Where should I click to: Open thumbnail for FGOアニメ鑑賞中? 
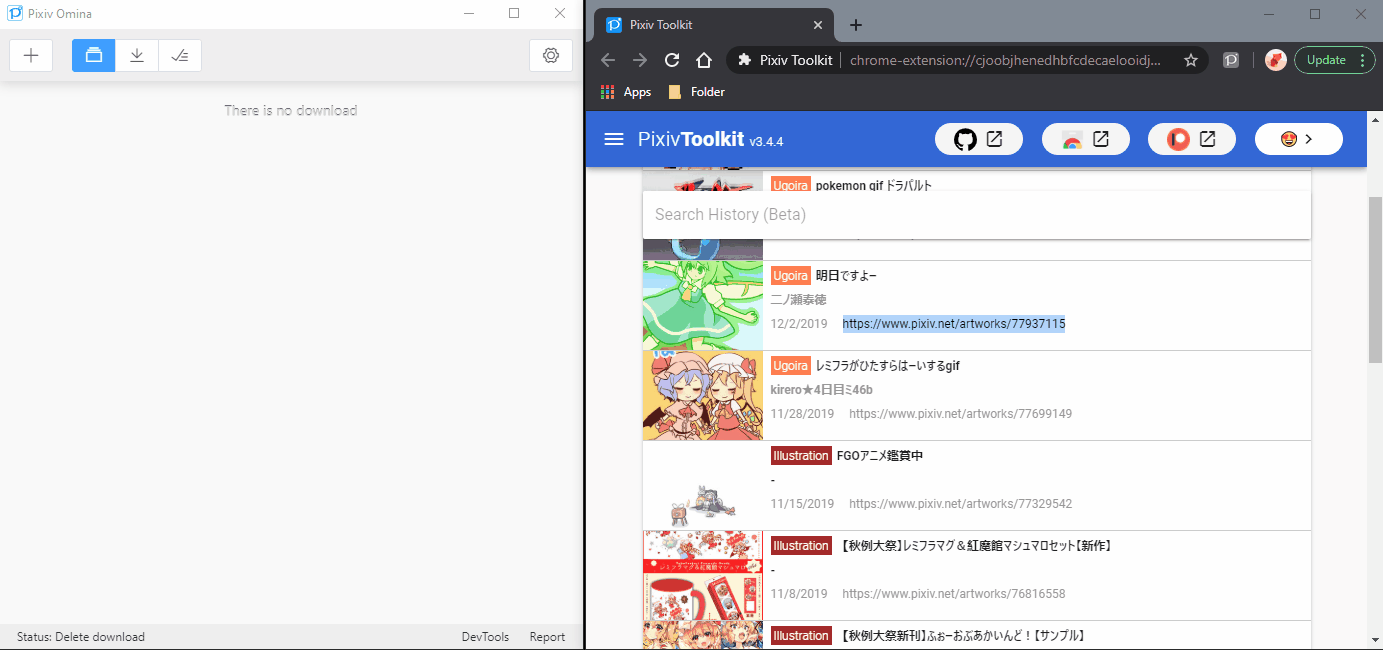coord(703,485)
